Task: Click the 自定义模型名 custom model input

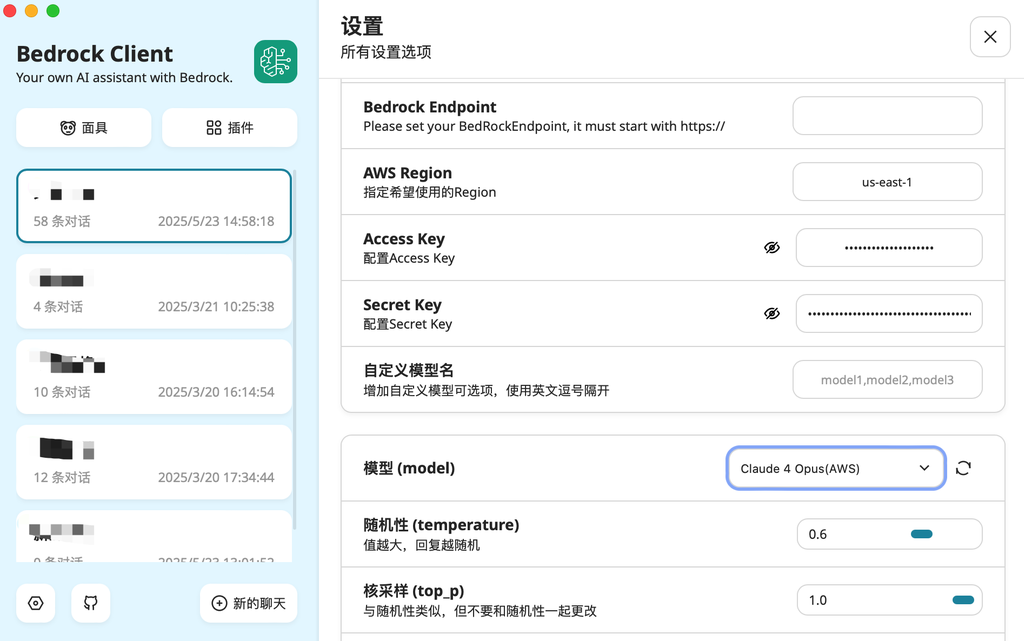Action: (x=888, y=379)
